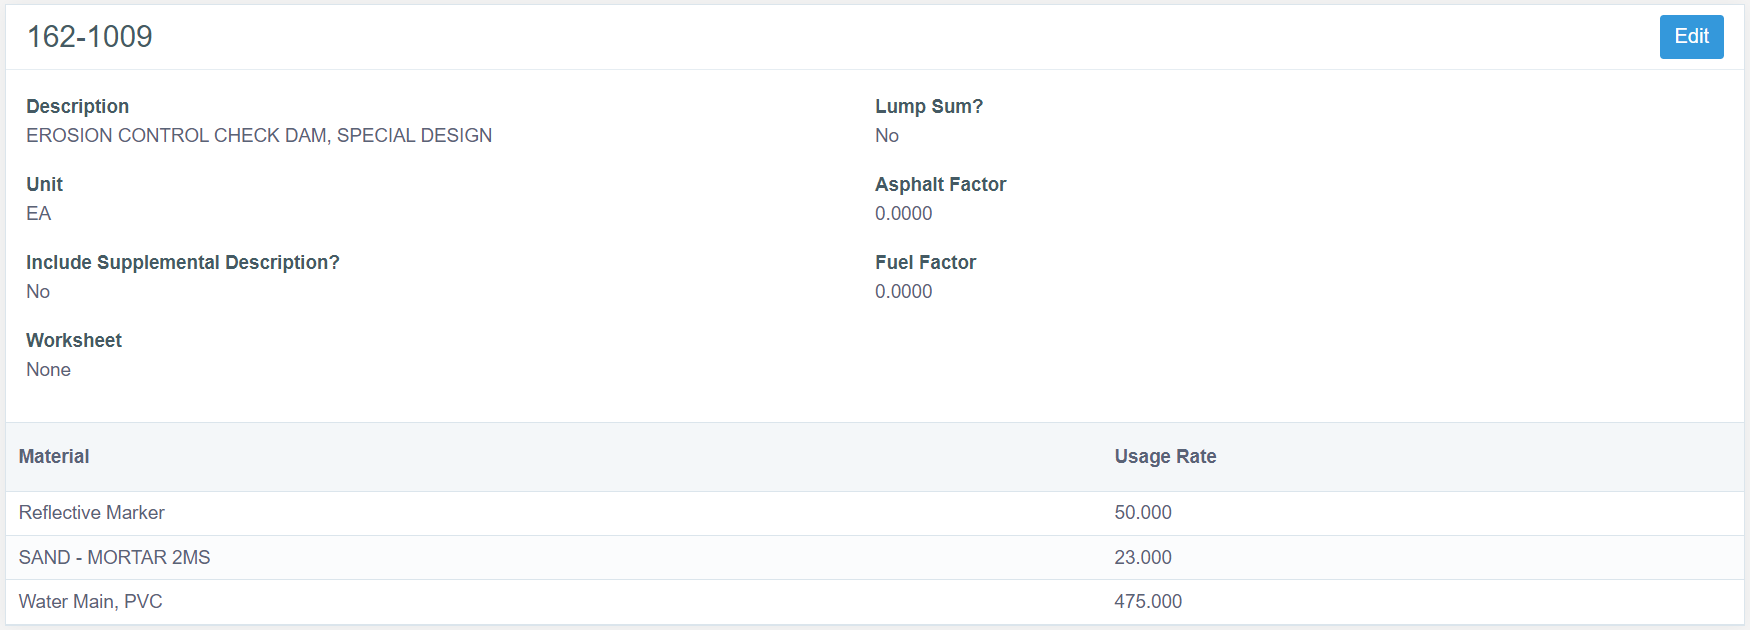Image resolution: width=1750 pixels, height=630 pixels.
Task: Select the Water Main, PVC row
Action: 90,601
